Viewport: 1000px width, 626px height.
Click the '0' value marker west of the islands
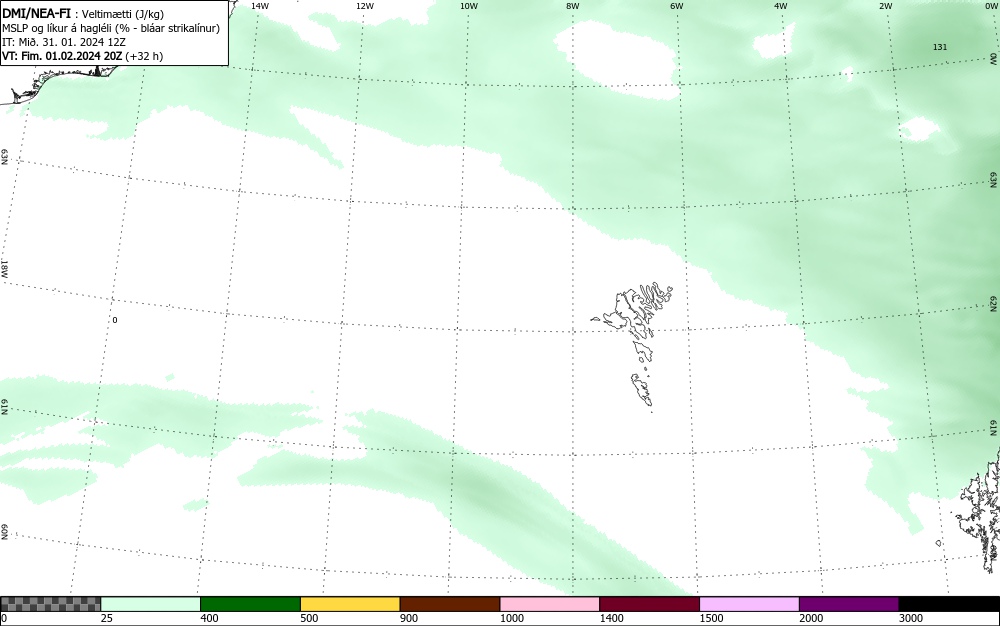coord(115,320)
